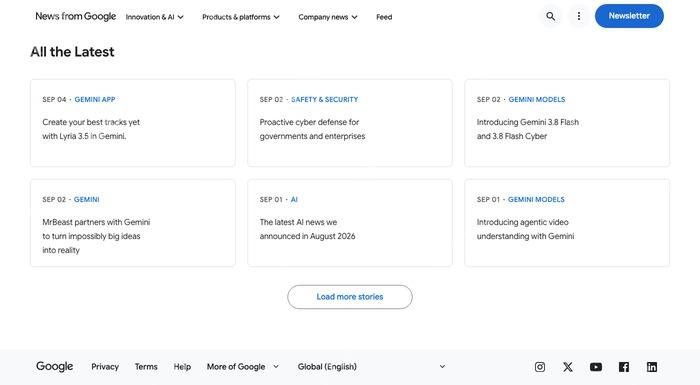Open GEMINI MODELS tag on video understanding card

point(536,199)
